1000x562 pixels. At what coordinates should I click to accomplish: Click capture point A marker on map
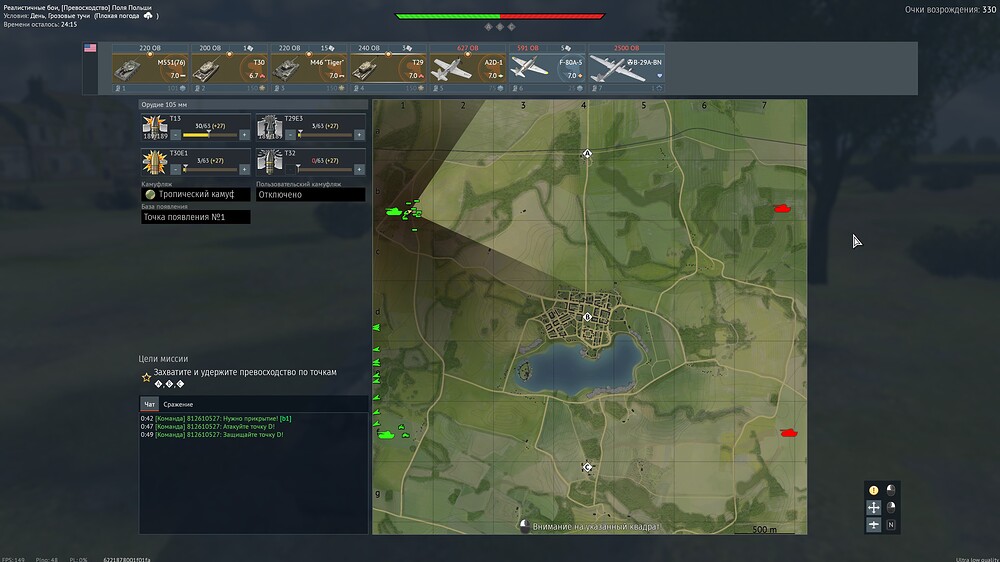tap(588, 154)
